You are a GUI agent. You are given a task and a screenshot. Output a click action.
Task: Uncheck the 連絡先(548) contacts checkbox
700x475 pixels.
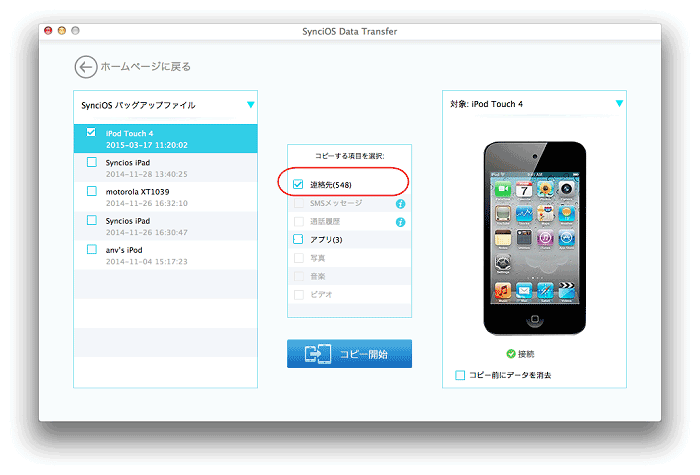298,184
